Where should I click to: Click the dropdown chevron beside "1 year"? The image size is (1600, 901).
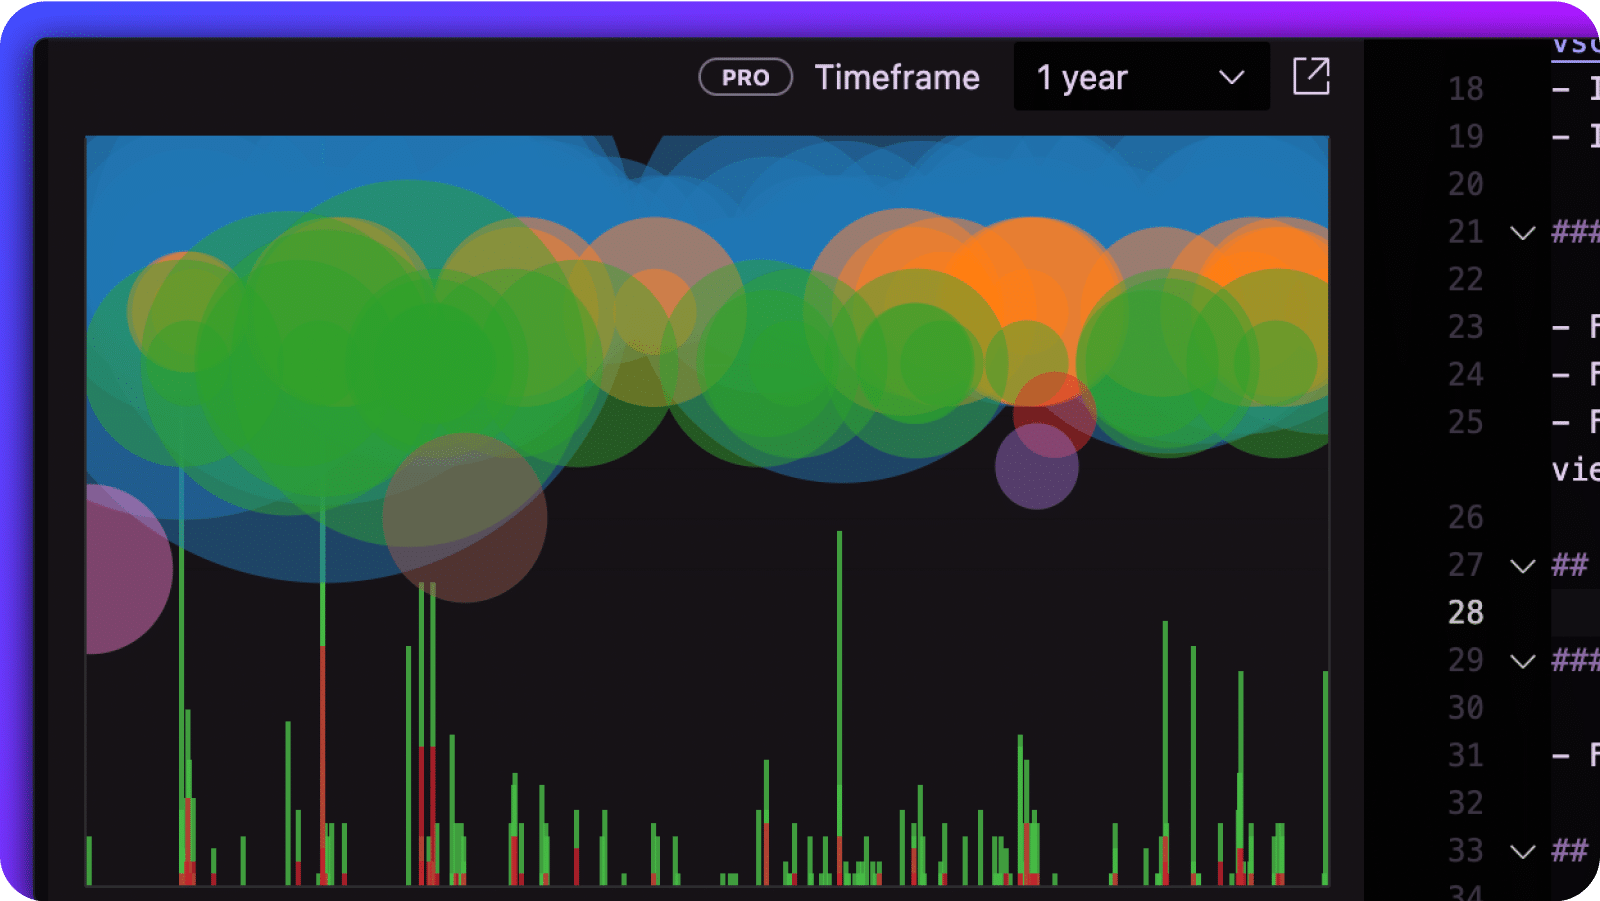click(1230, 77)
